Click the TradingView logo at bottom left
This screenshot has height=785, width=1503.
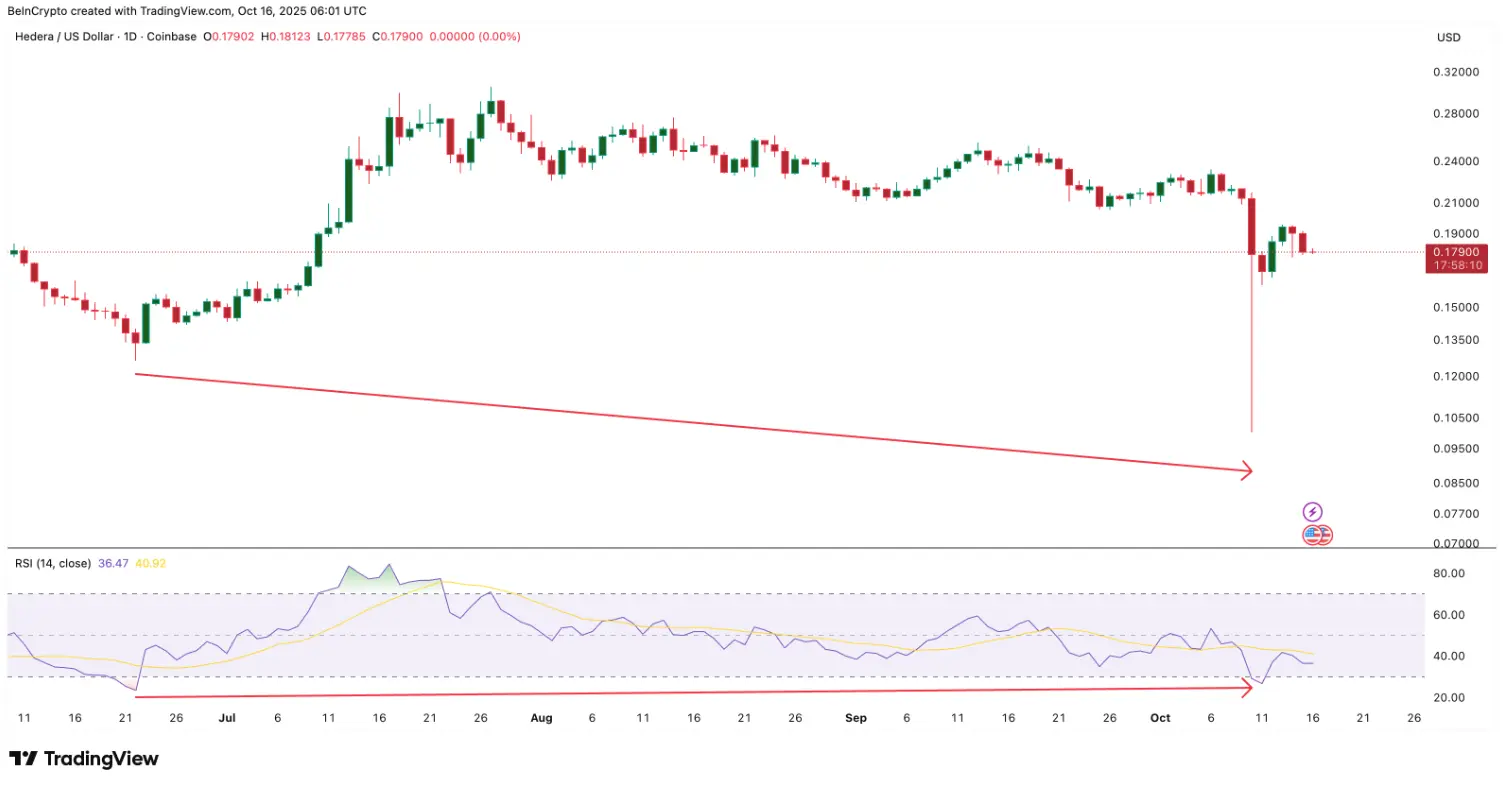[84, 759]
